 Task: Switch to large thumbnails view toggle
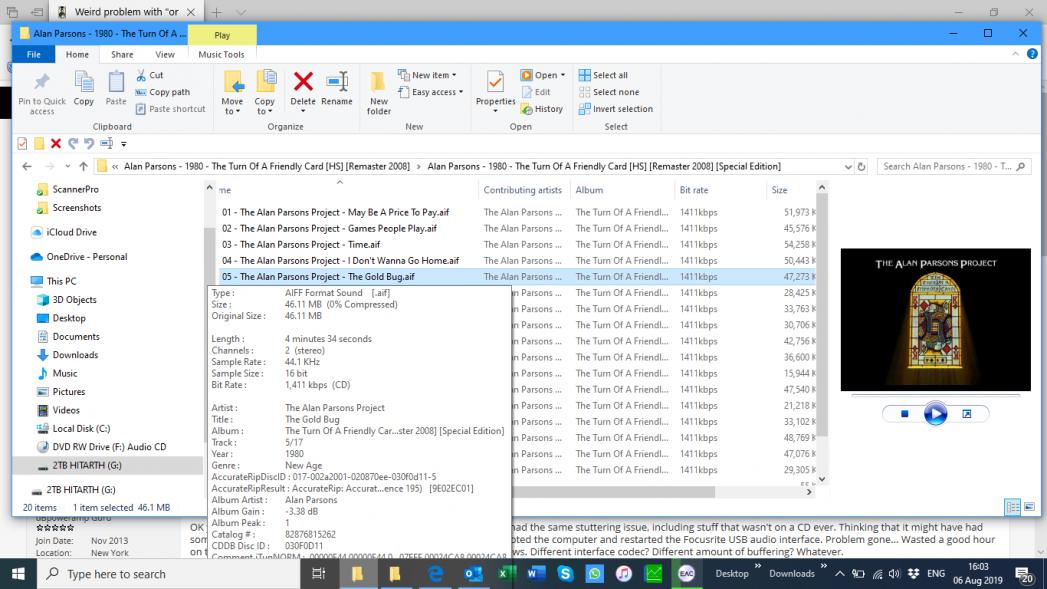point(1027,508)
